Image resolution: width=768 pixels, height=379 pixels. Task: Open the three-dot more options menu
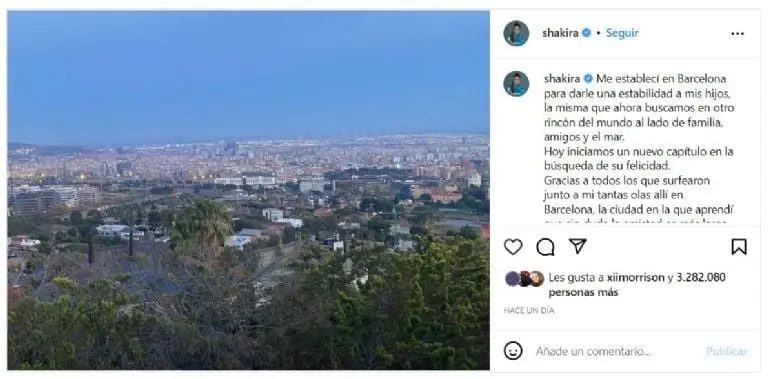pyautogui.click(x=737, y=34)
